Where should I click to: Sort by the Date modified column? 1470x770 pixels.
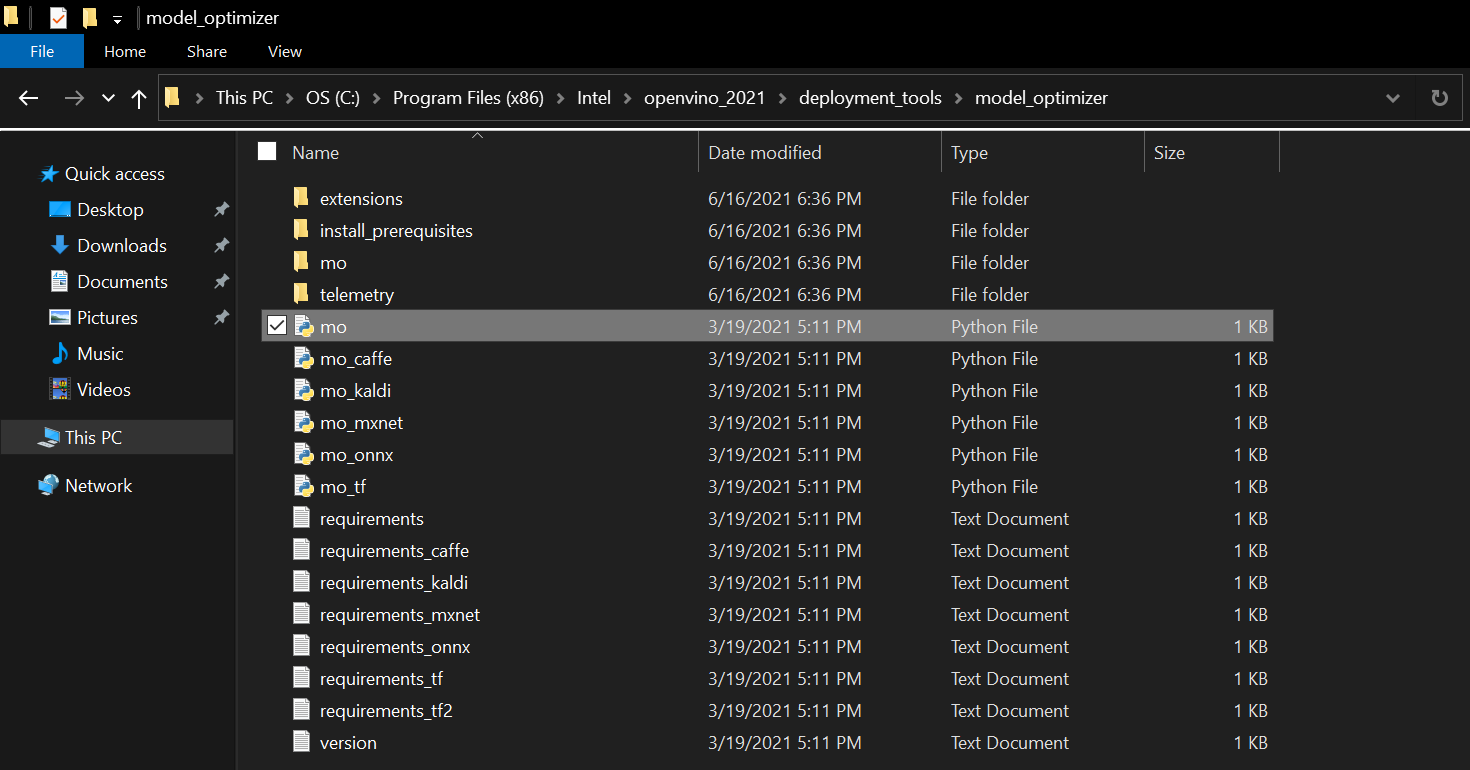765,153
